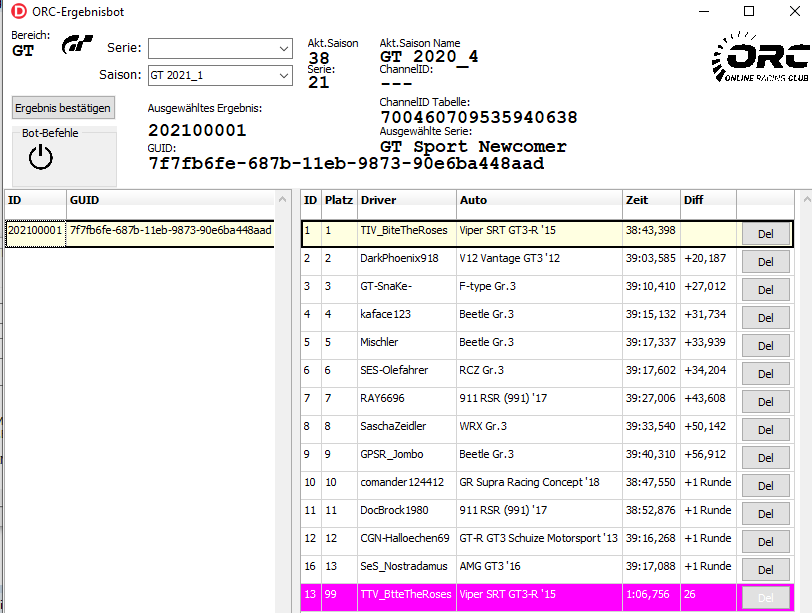Click Del for DarkPhoenix918
The width and height of the screenshot is (812, 613).
765,262
